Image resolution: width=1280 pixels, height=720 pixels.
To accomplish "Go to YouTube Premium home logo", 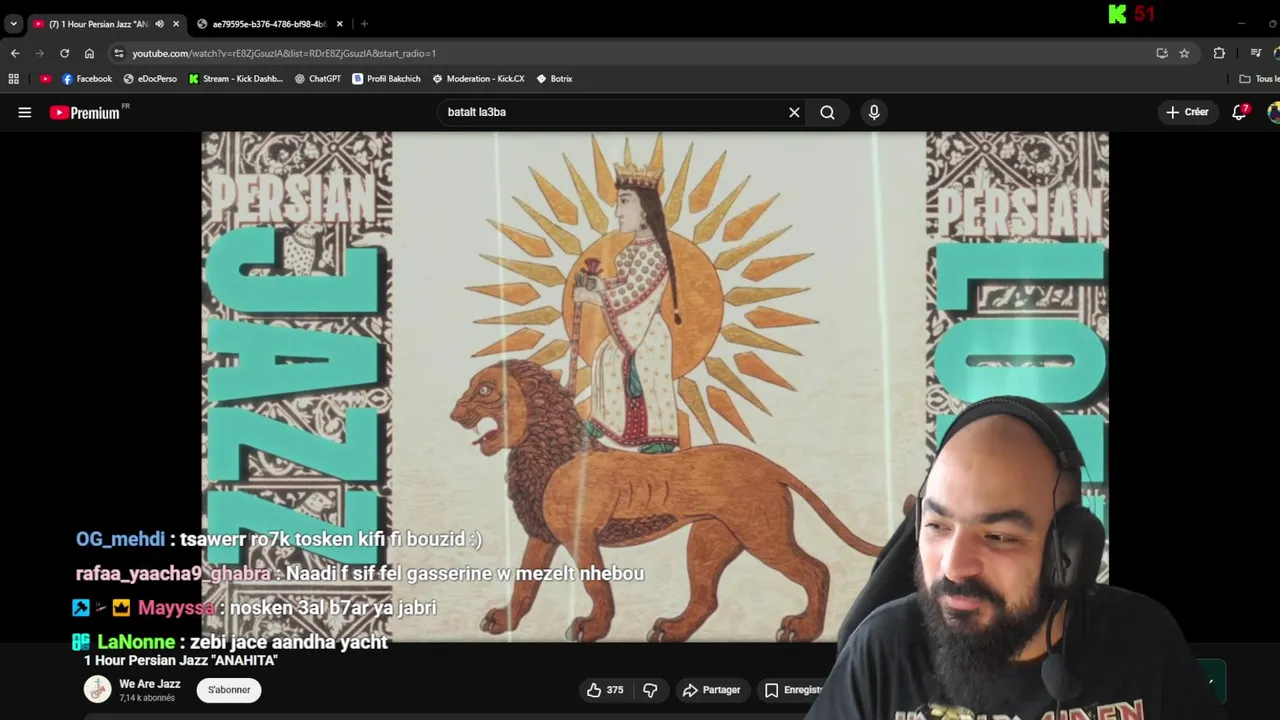I will point(85,112).
